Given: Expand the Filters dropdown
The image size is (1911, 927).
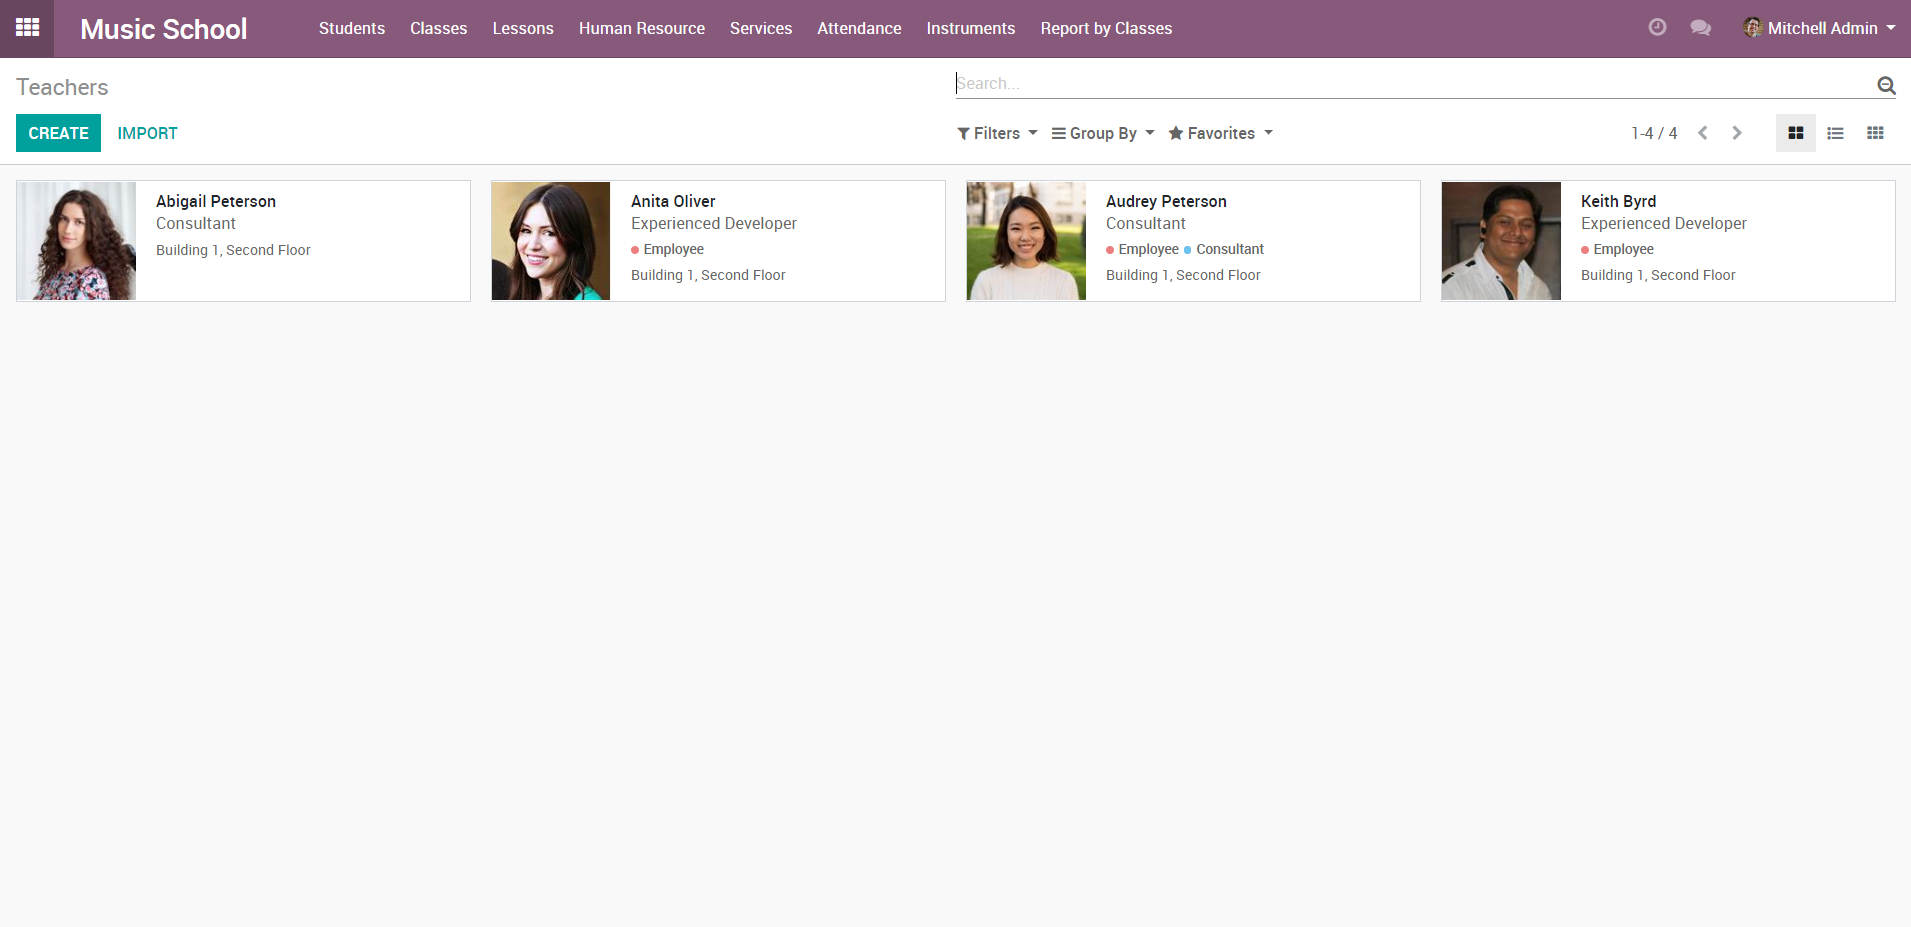Looking at the screenshot, I should click(x=997, y=133).
